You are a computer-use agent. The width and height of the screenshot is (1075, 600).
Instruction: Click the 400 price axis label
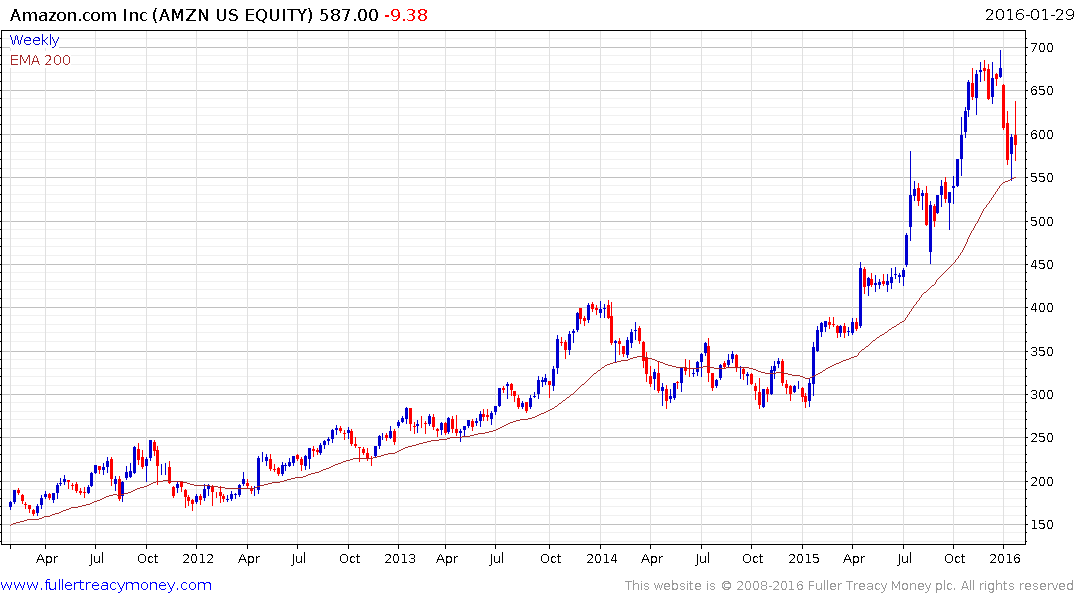coord(1041,308)
